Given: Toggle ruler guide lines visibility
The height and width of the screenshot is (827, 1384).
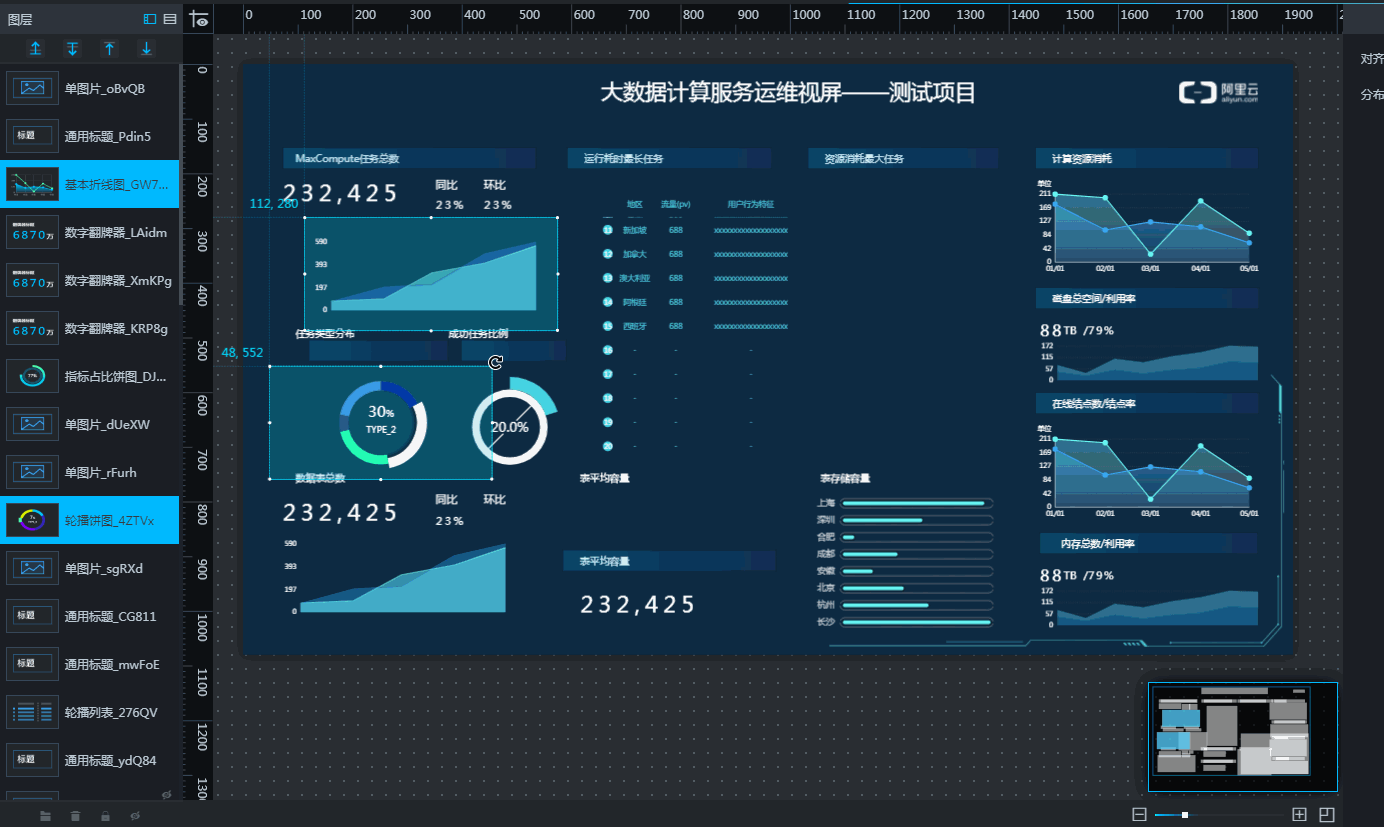Looking at the screenshot, I should point(198,18).
